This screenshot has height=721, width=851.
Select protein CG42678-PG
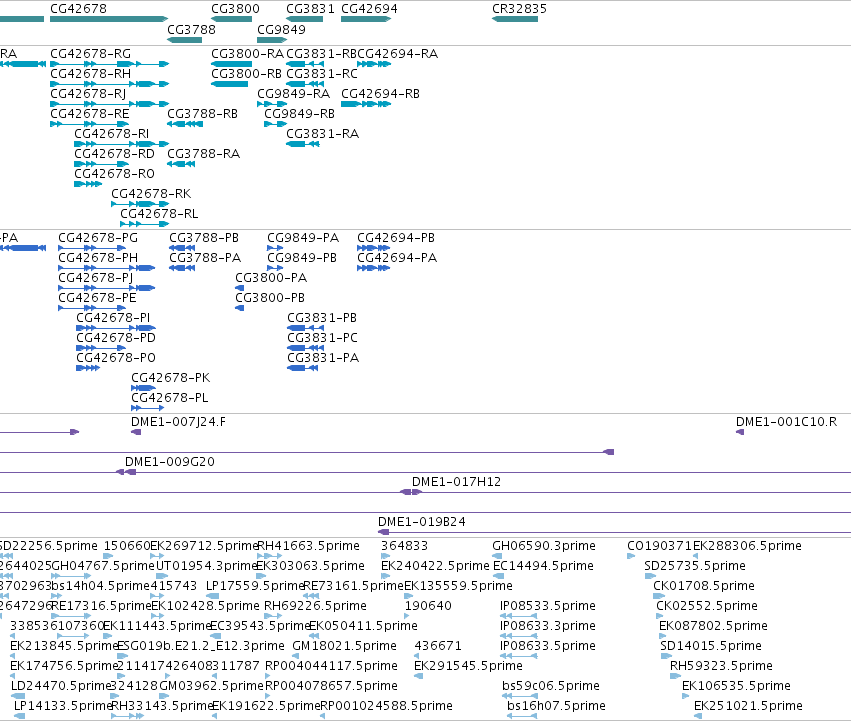(x=92, y=248)
